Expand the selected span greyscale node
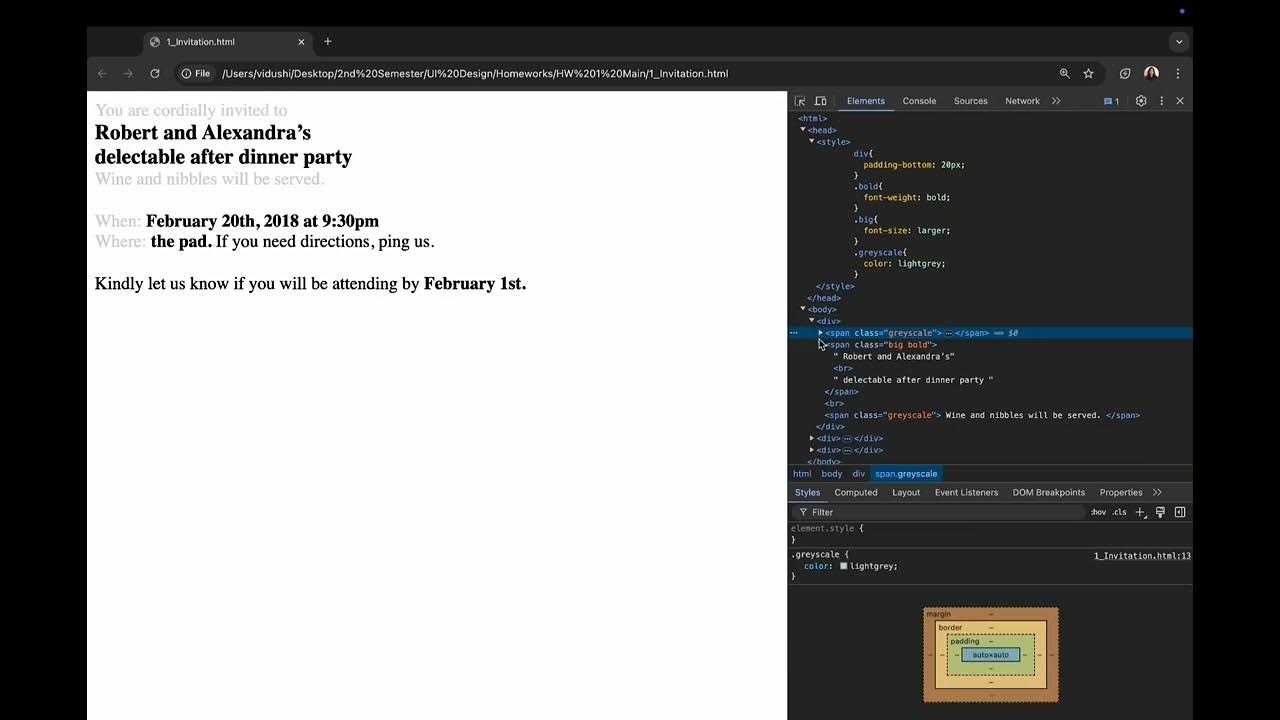This screenshot has width=1280, height=720. point(820,333)
